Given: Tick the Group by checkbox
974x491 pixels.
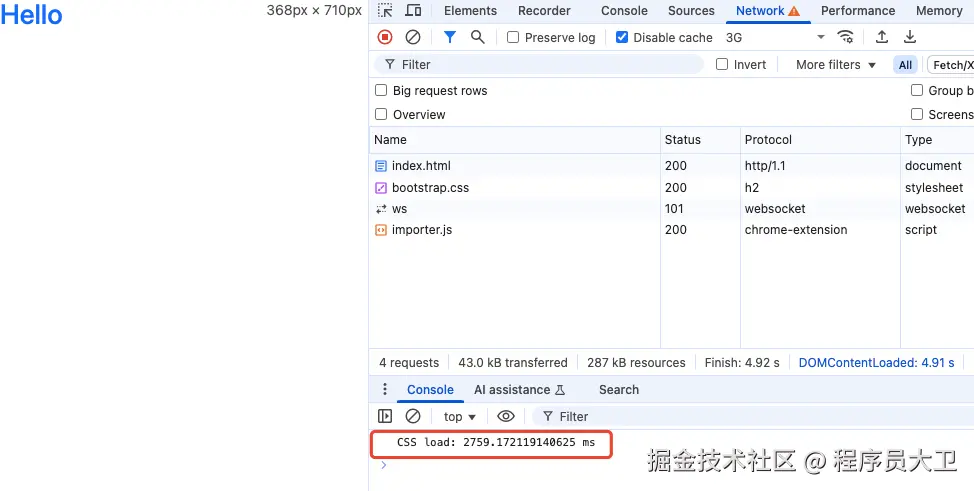Looking at the screenshot, I should coord(917,90).
